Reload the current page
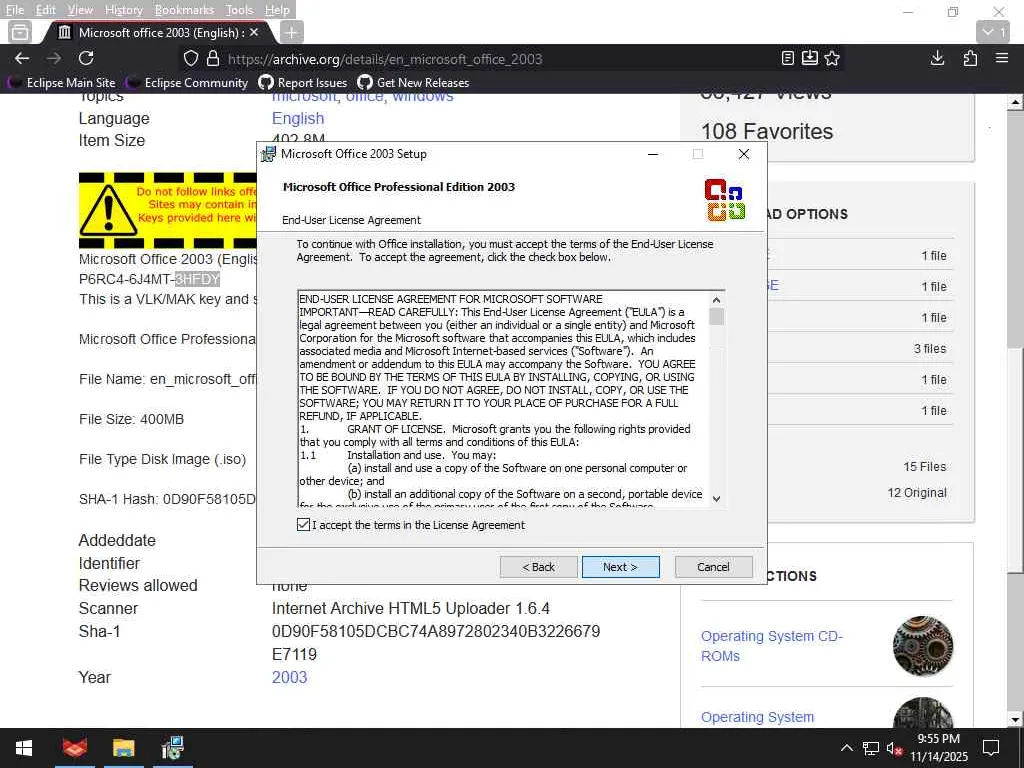 [x=86, y=58]
